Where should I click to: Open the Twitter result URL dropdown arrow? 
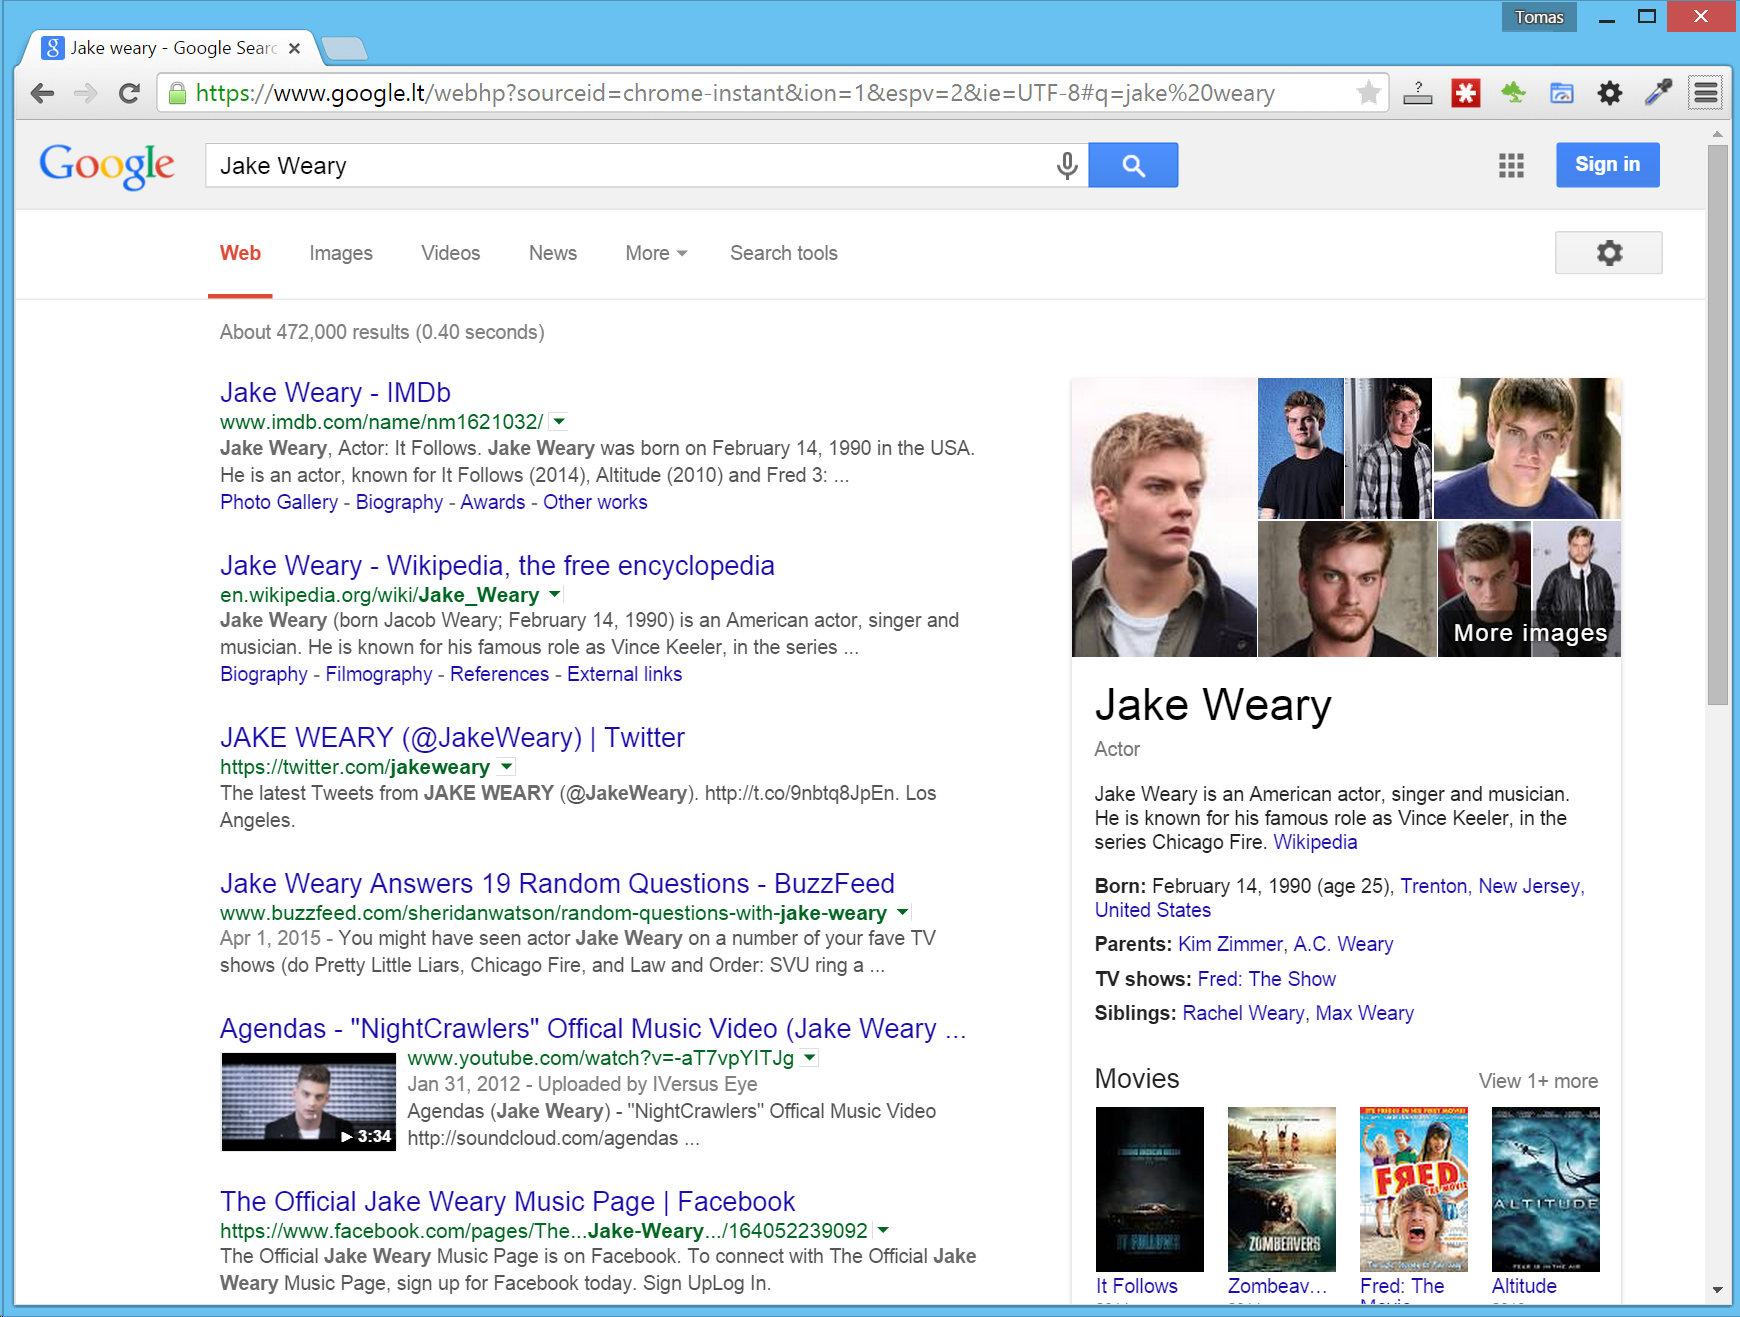tap(507, 767)
